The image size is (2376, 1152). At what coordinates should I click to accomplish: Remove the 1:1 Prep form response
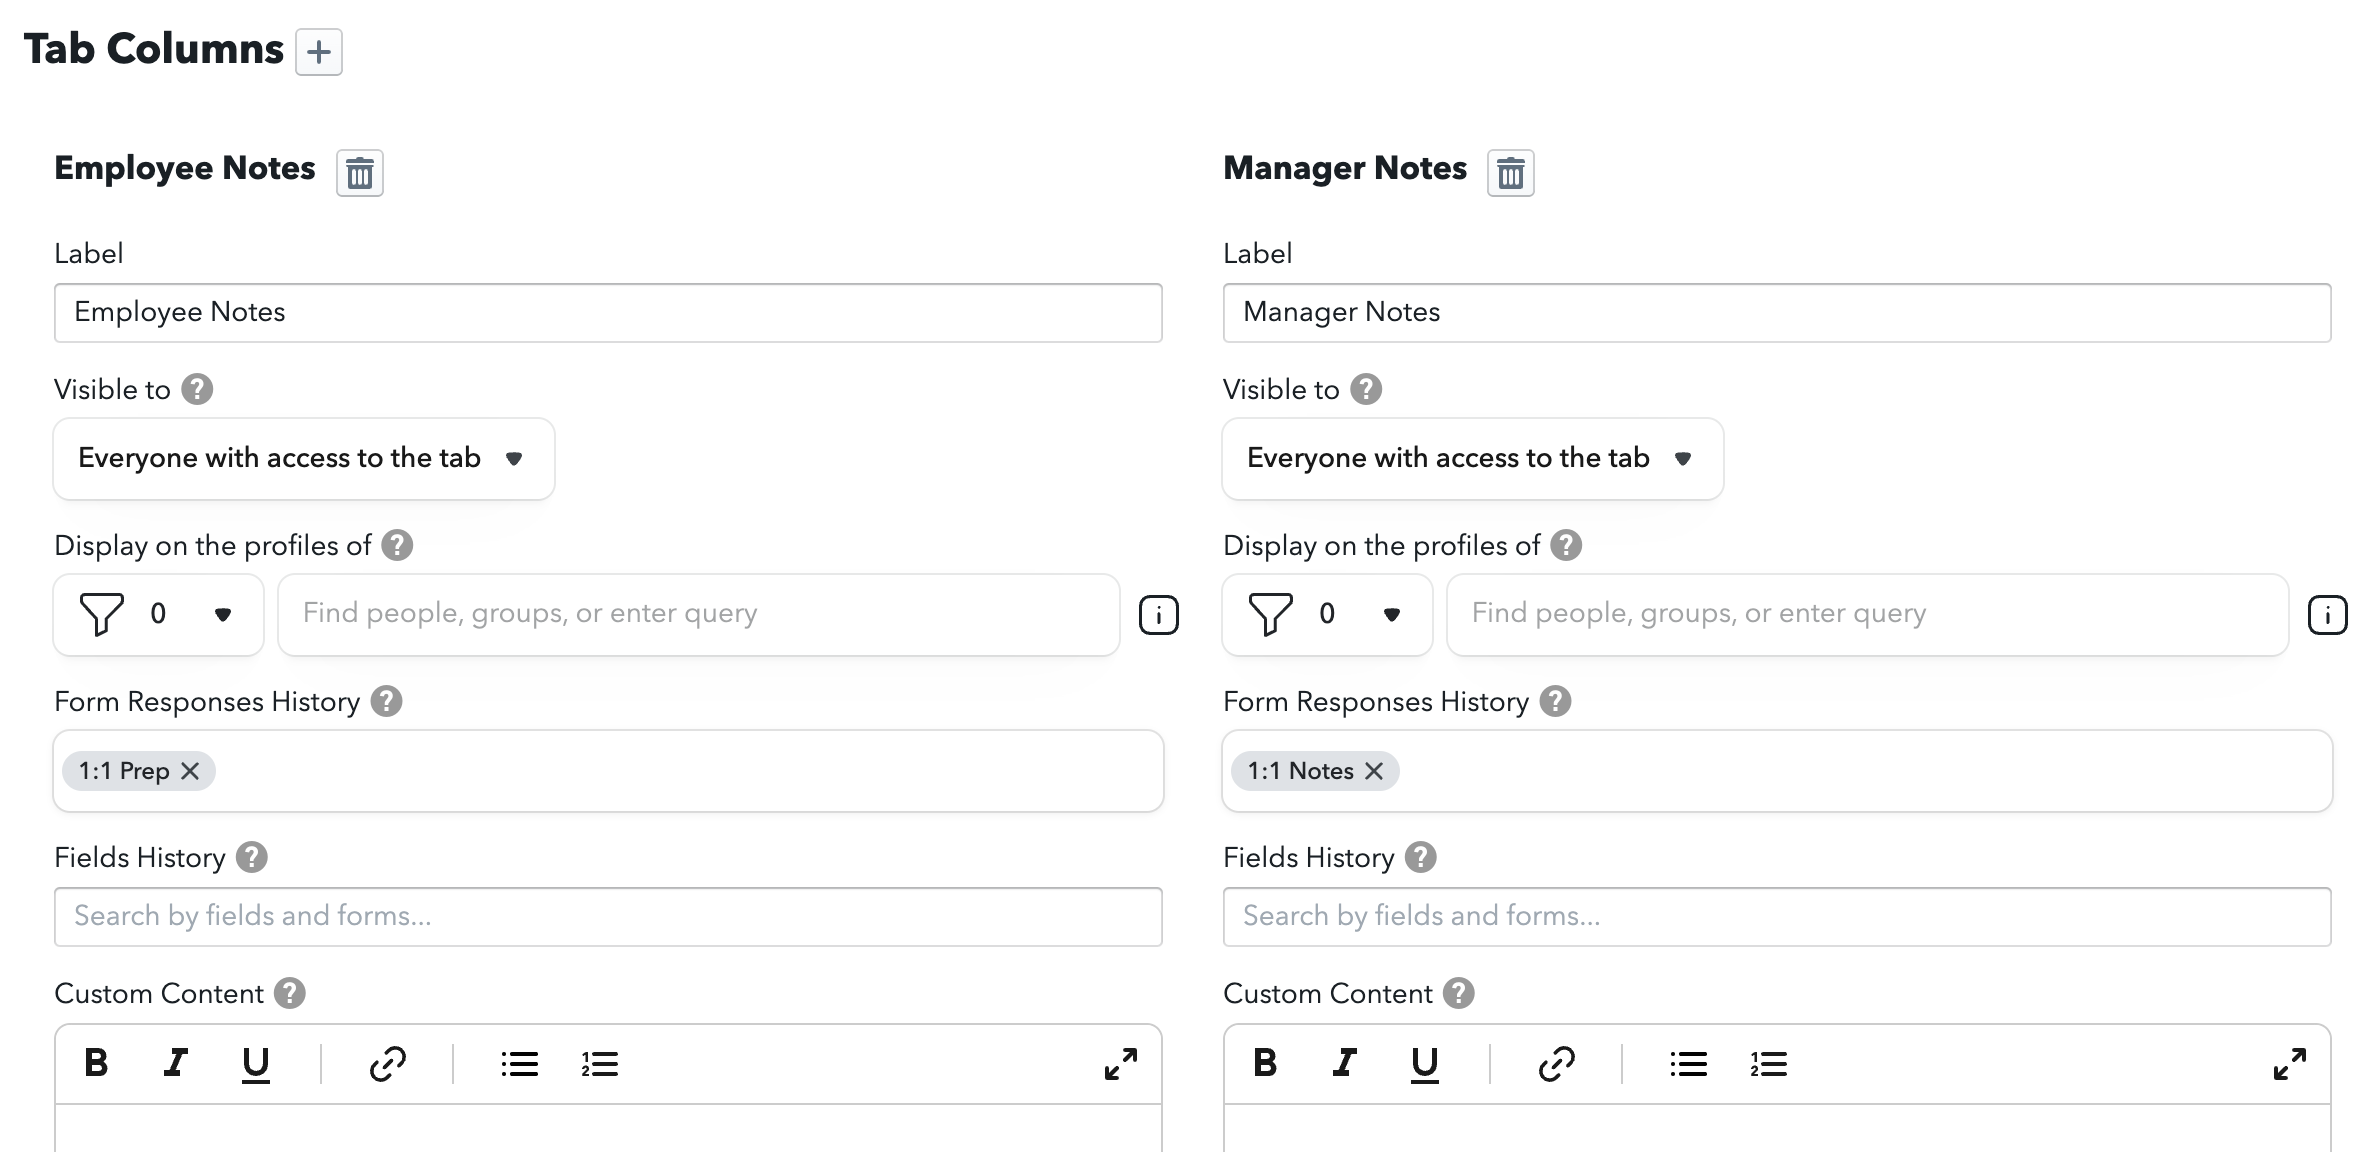(192, 770)
